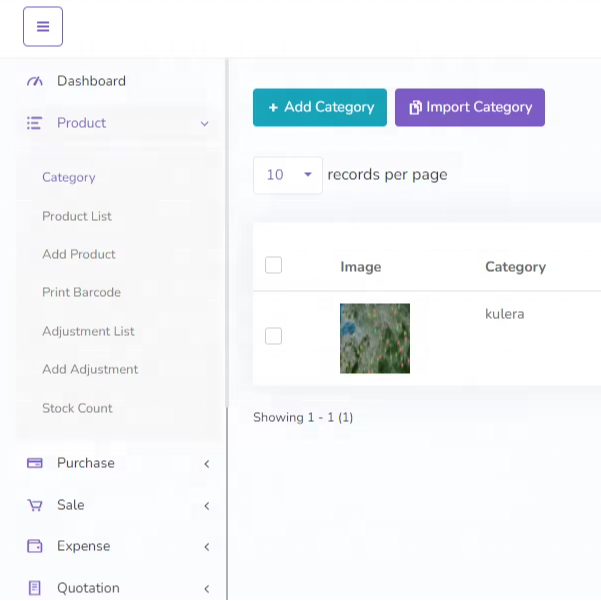Click the plus icon on Add Category
This screenshot has width=601, height=601.
[x=273, y=108]
